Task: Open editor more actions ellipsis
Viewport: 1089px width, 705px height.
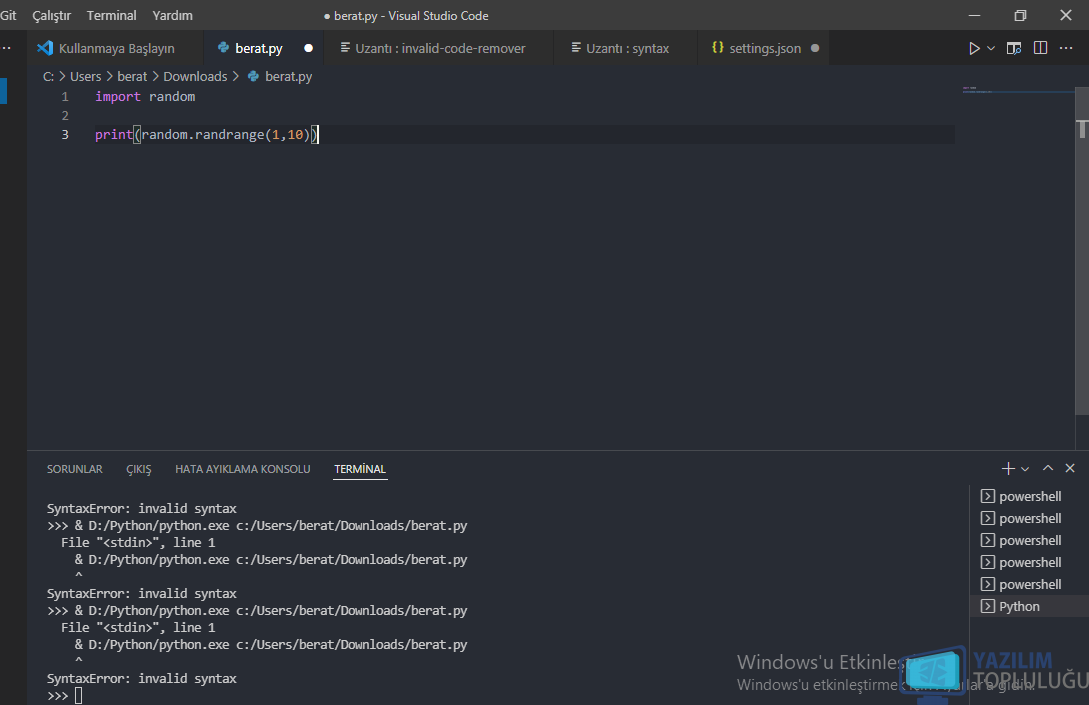Action: coord(1066,48)
